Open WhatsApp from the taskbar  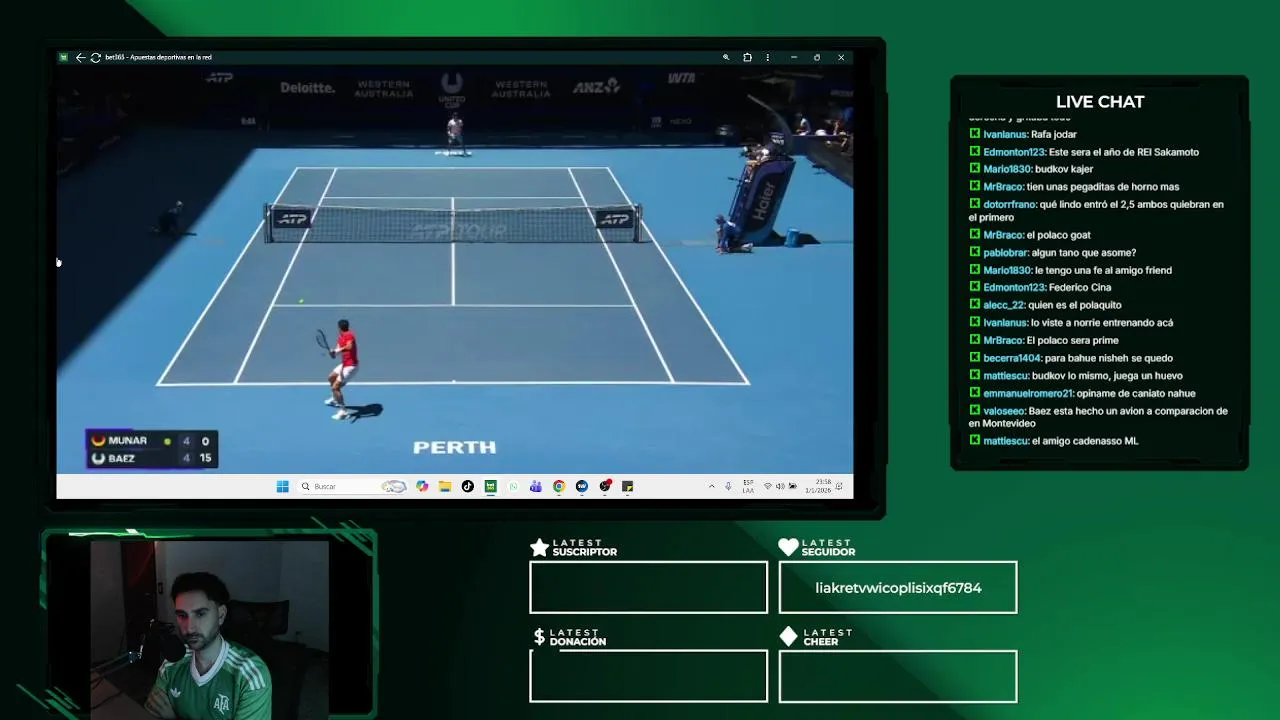pyautogui.click(x=513, y=486)
